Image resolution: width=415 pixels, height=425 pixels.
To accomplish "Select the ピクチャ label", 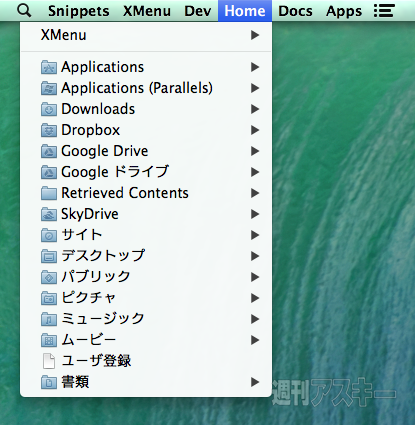I will (89, 298).
